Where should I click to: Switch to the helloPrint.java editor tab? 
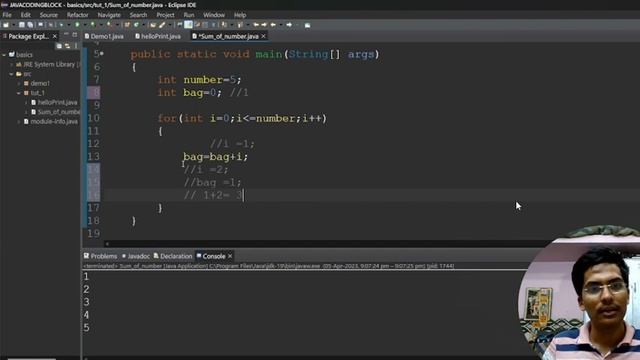coord(158,36)
